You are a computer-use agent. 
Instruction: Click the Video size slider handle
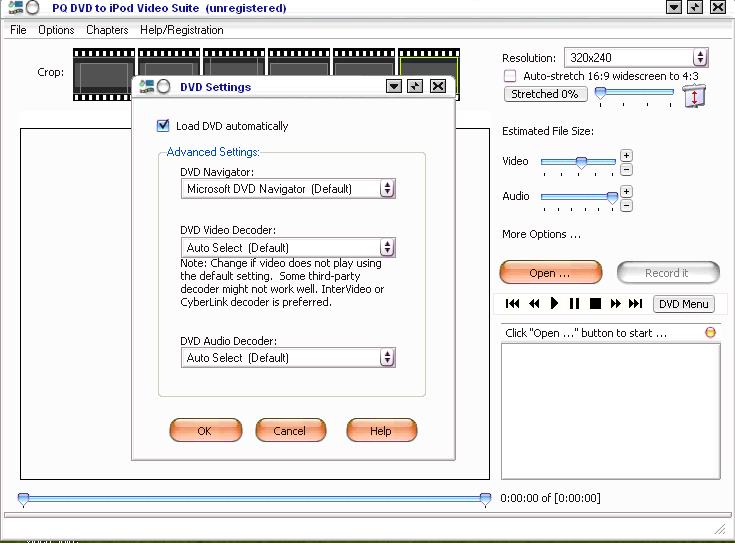[581, 162]
